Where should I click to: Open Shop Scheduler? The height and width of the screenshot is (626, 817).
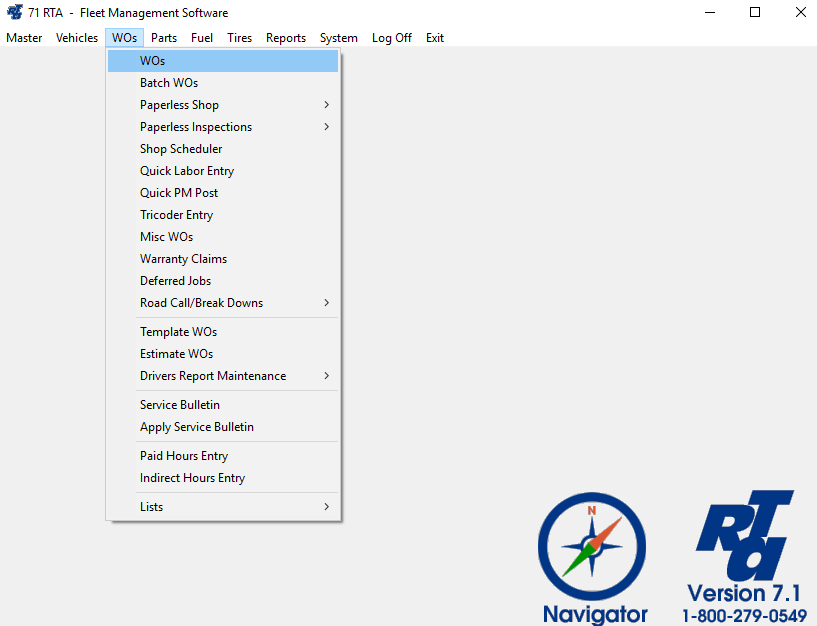pos(181,149)
